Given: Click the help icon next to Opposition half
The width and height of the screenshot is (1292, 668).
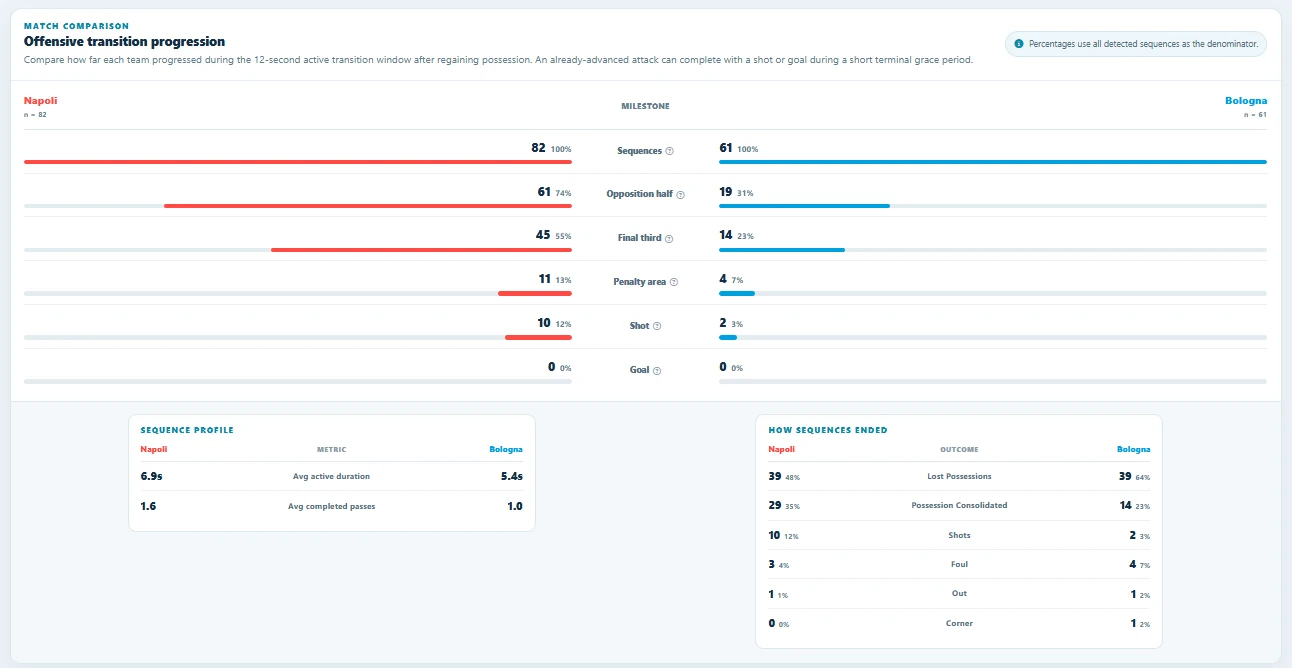Looking at the screenshot, I should coord(681,194).
